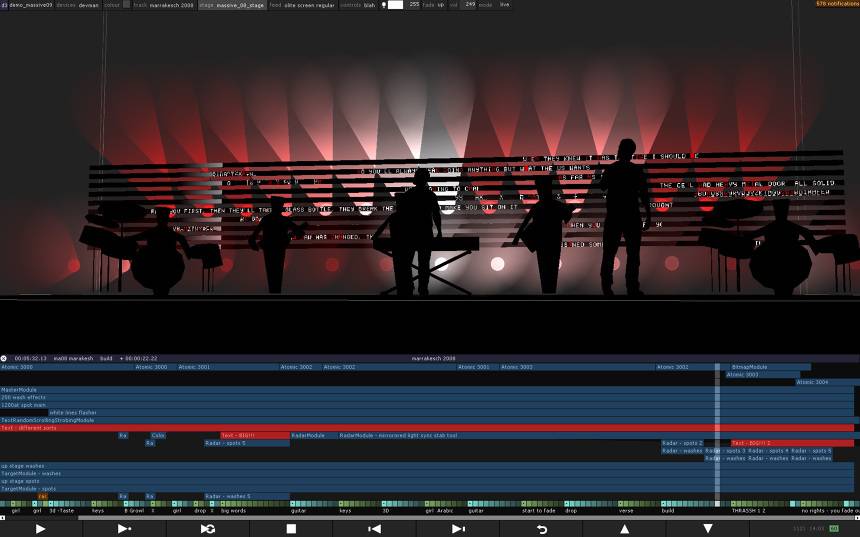The image size is (860, 537).
Task: Select the BitmapModule clip
Action: [771, 367]
